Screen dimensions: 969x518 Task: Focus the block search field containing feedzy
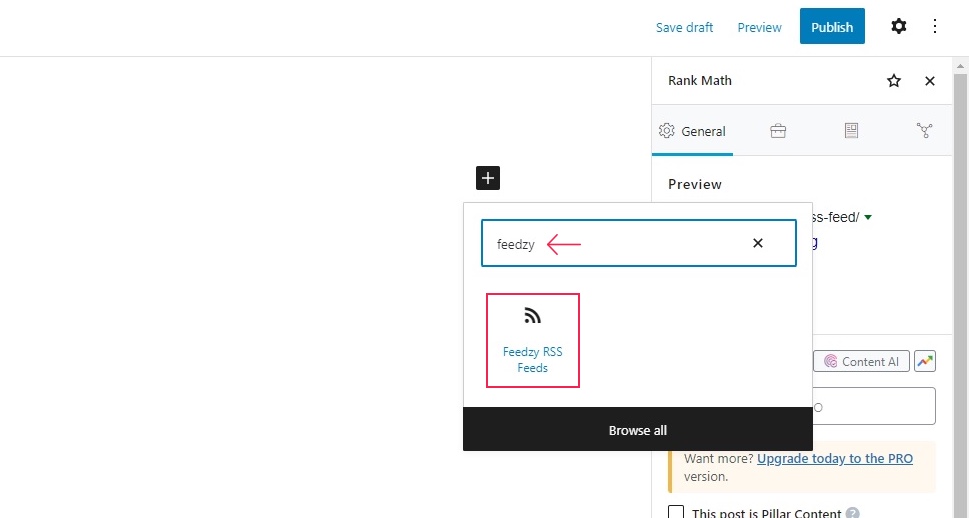click(x=638, y=243)
